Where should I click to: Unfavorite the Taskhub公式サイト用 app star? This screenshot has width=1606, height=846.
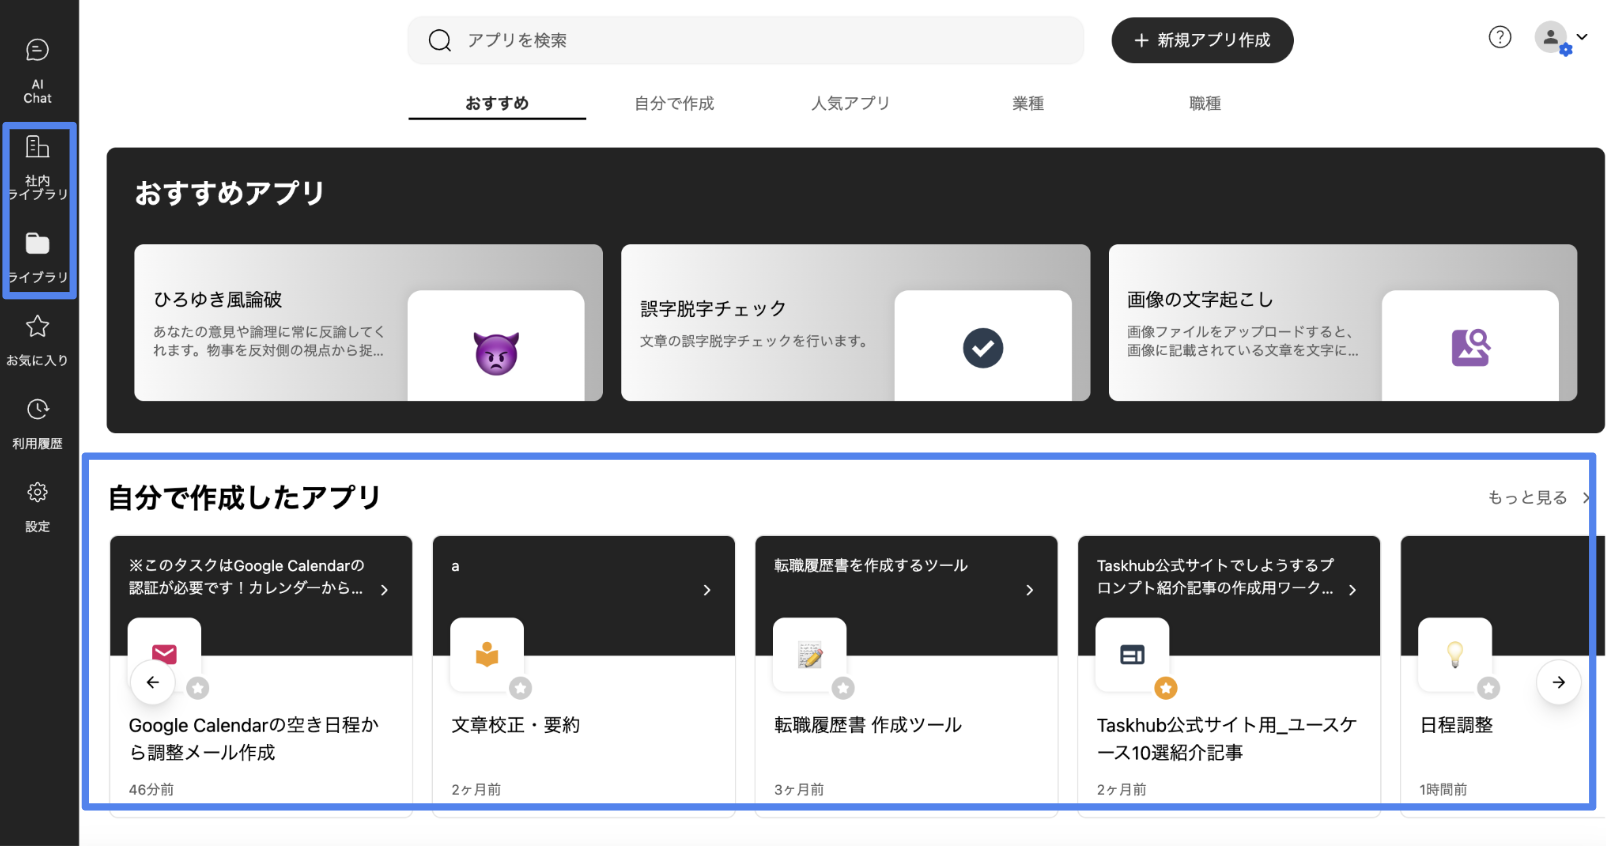[1166, 688]
